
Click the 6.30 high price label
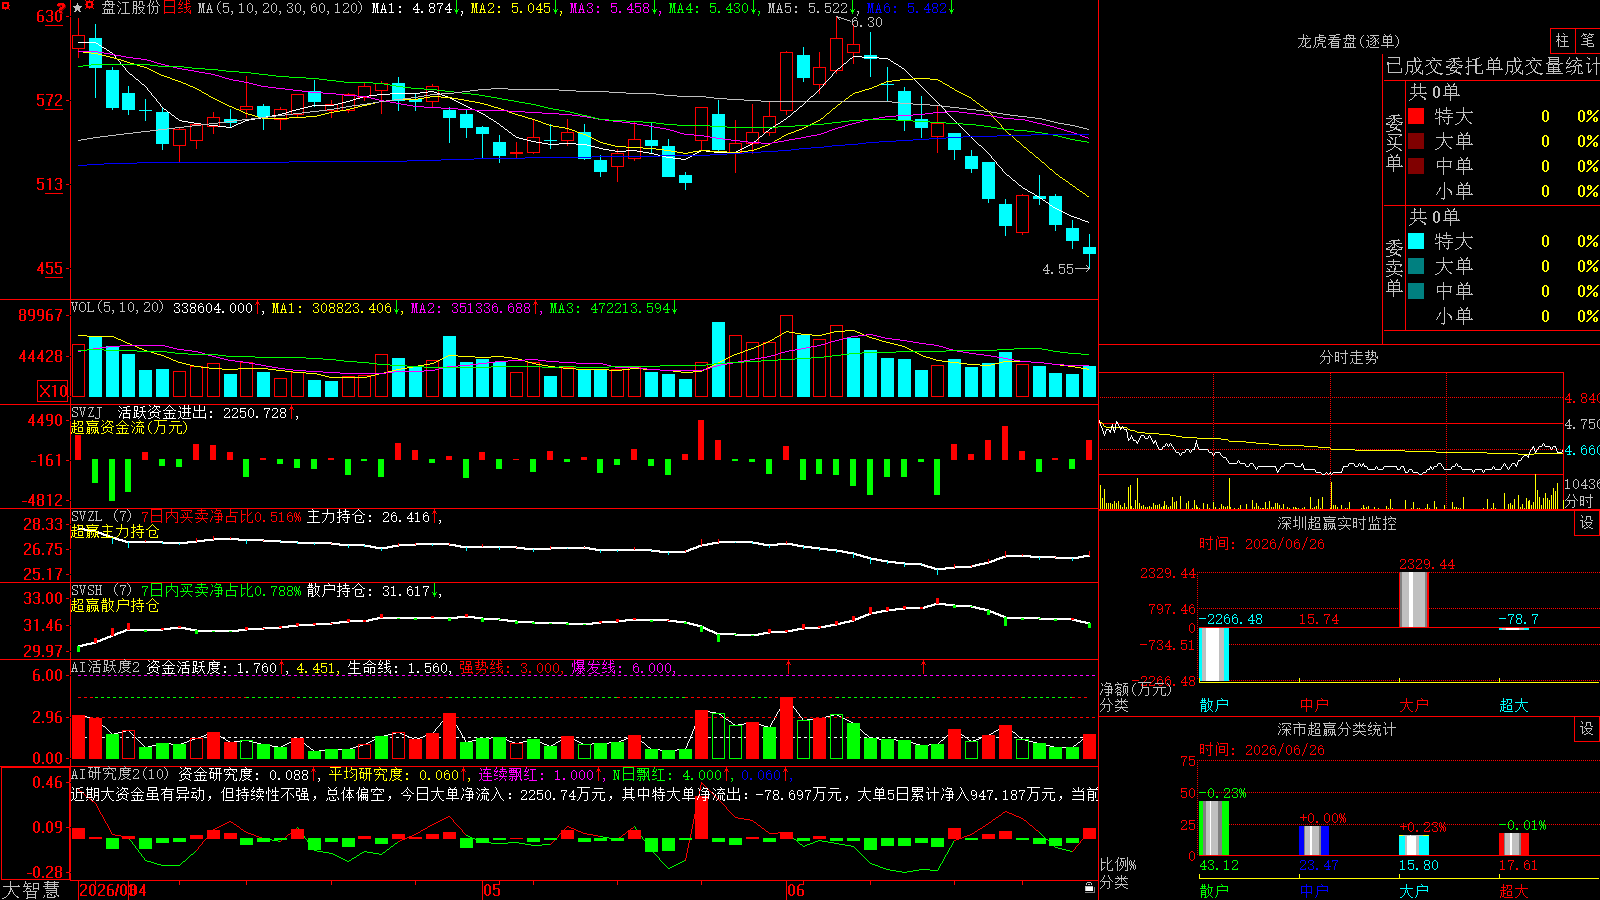[x=867, y=22]
